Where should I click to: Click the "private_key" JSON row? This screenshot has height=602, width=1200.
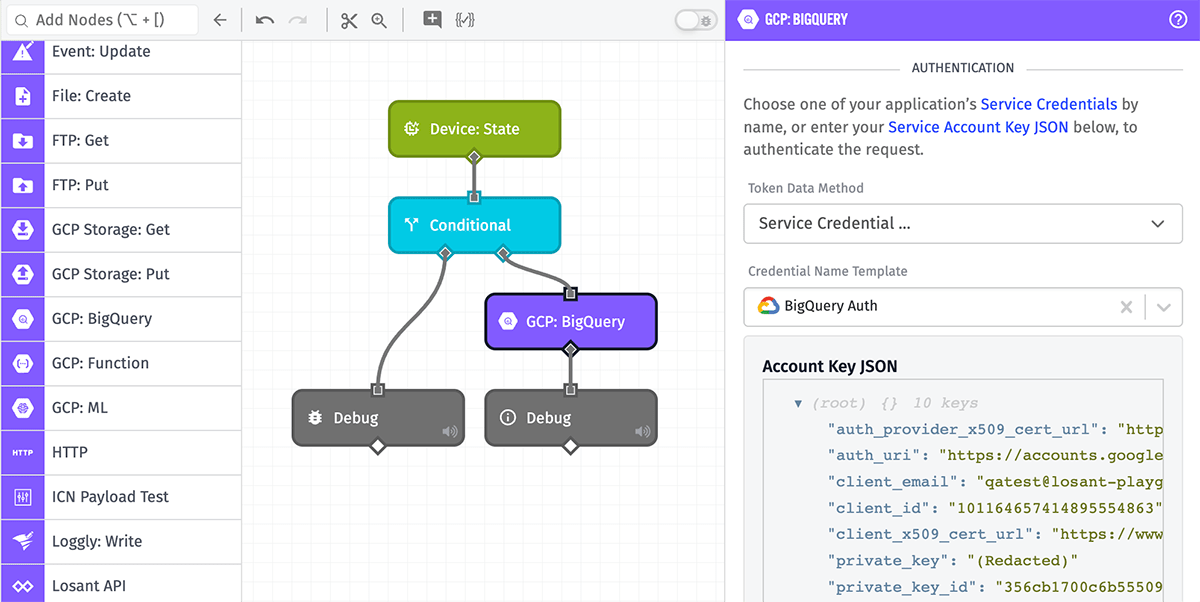953,560
